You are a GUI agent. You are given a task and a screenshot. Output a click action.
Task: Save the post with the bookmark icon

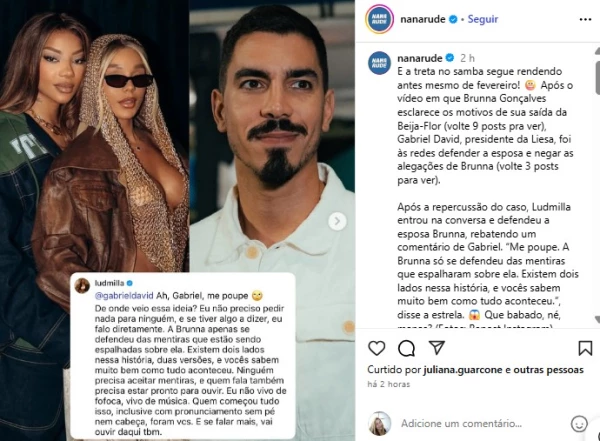pyautogui.click(x=585, y=348)
